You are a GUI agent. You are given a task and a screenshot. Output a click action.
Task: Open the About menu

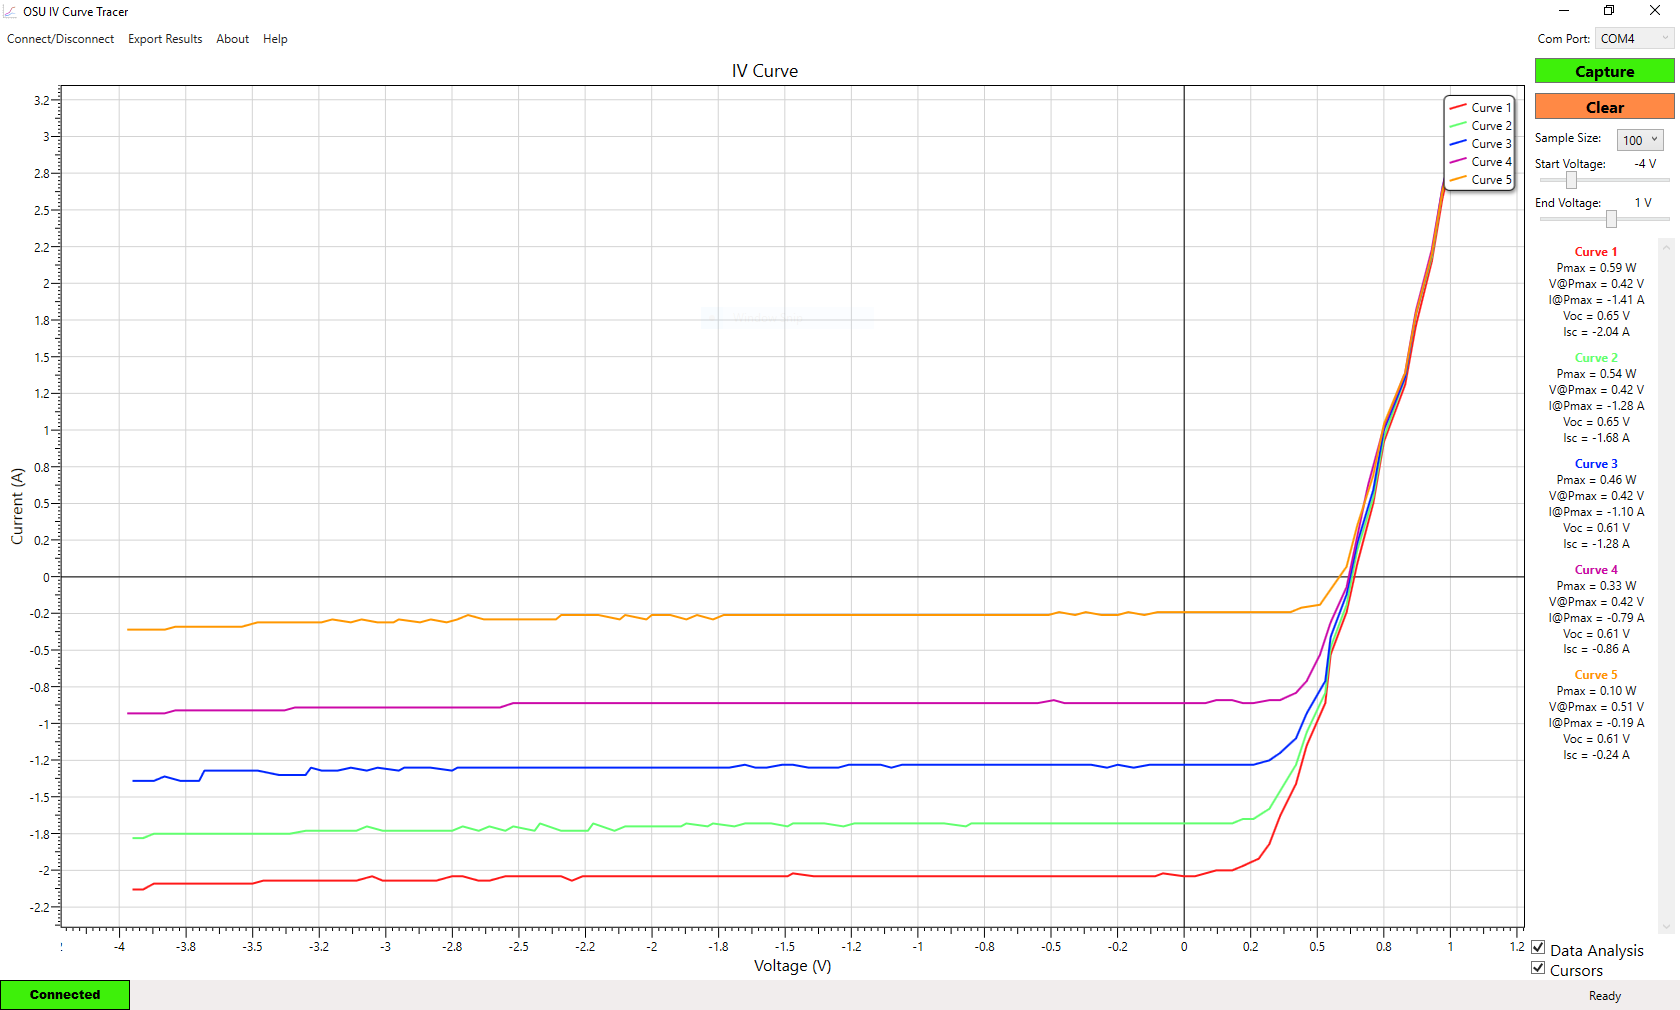(232, 39)
